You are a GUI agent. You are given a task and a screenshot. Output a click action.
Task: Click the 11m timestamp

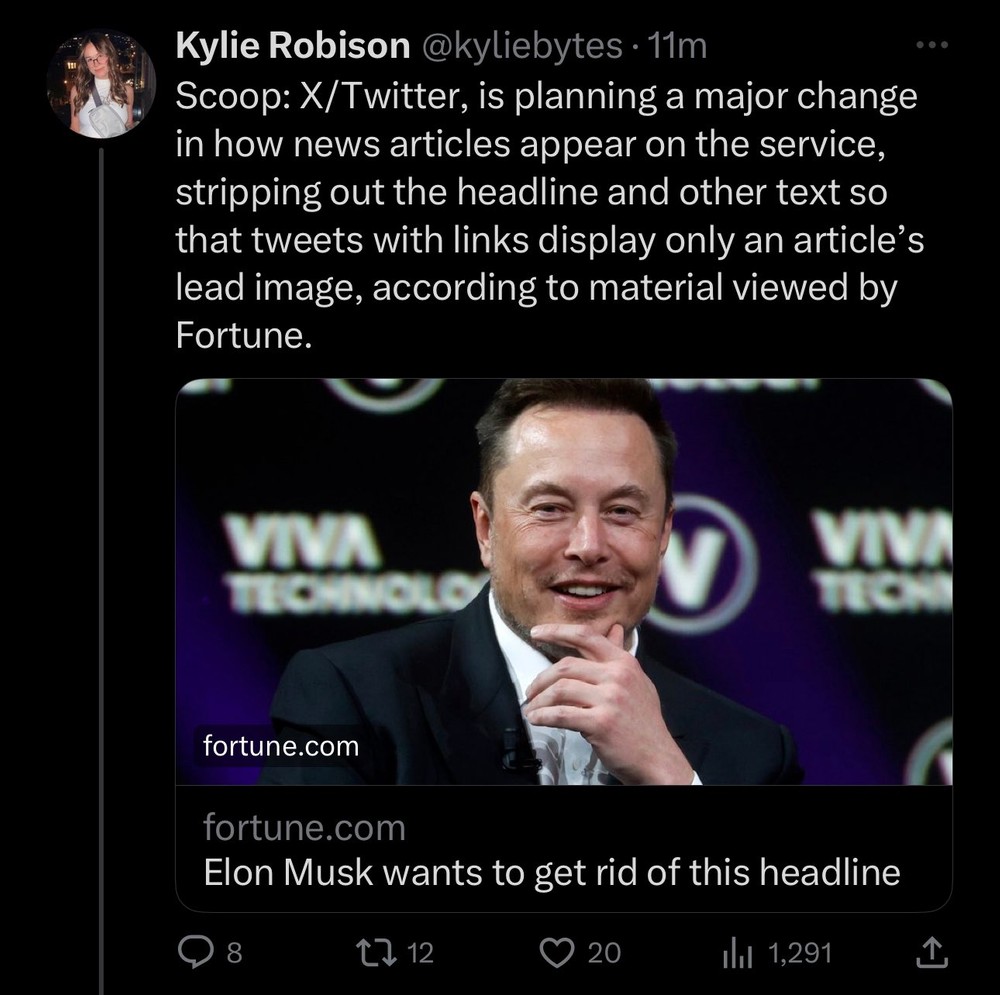coord(677,46)
